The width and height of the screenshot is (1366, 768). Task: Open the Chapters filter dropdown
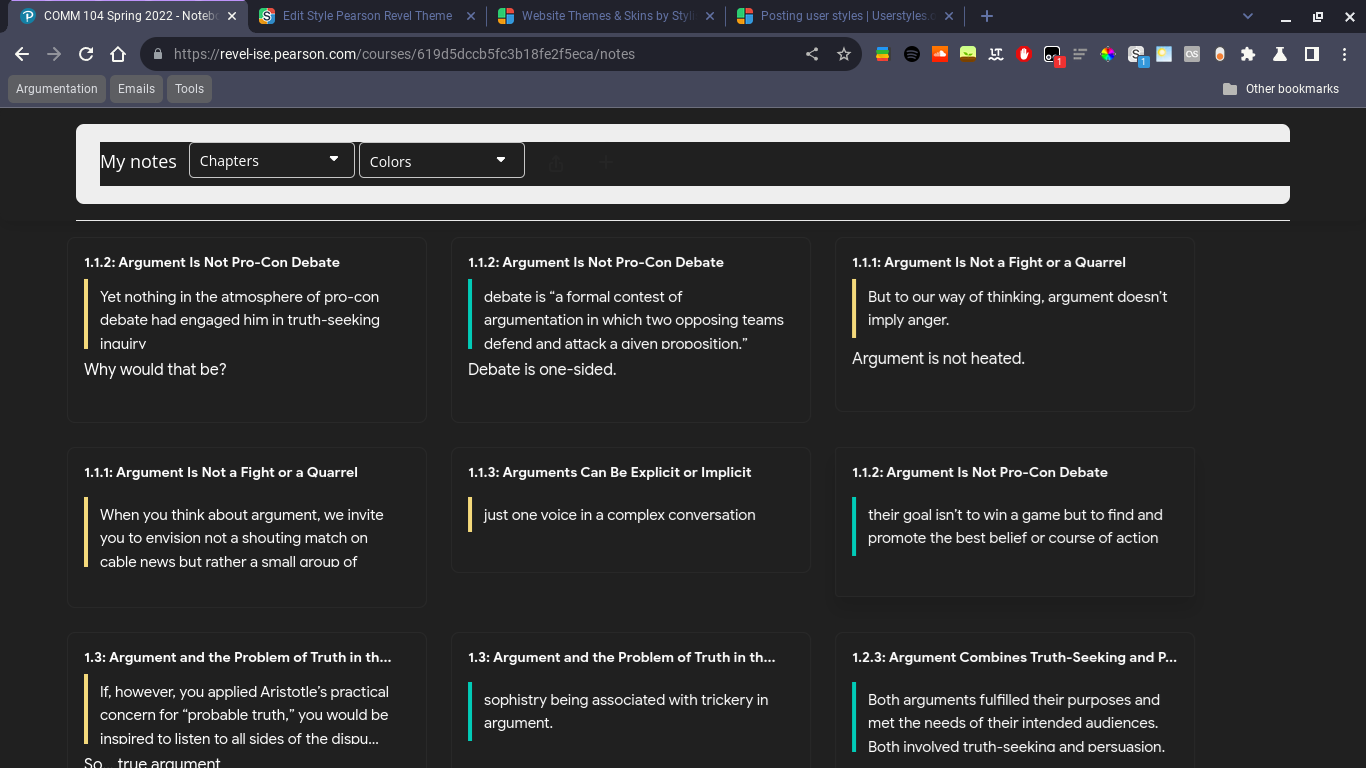272,160
